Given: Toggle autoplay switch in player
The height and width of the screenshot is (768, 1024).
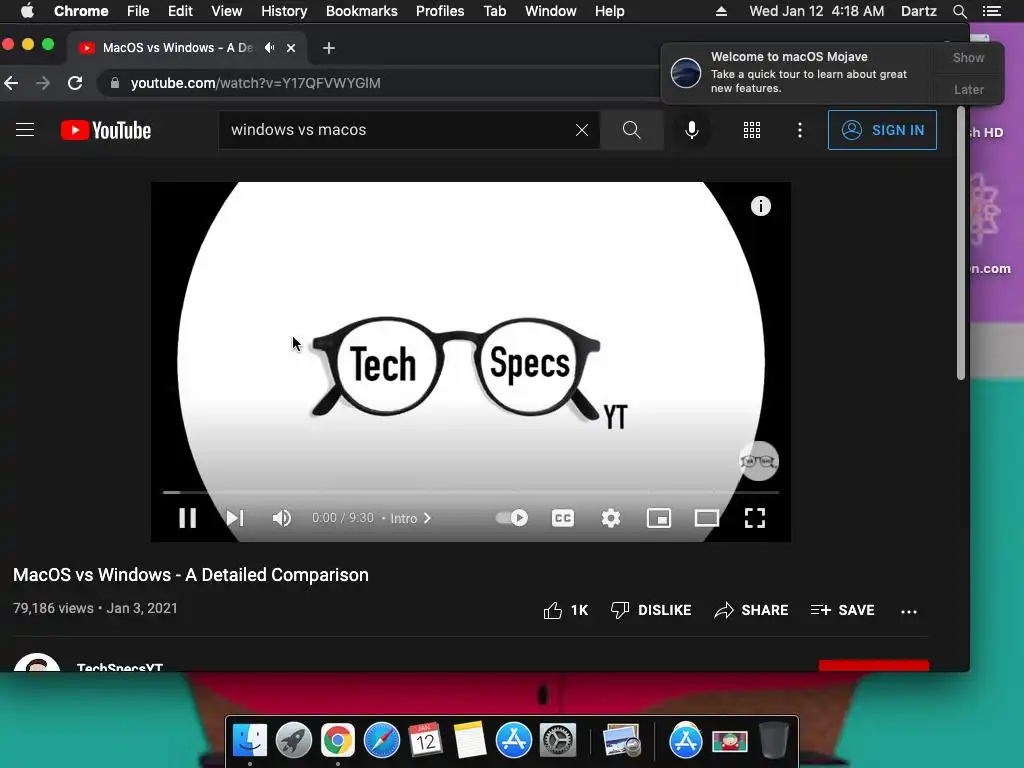Looking at the screenshot, I should click(x=511, y=518).
